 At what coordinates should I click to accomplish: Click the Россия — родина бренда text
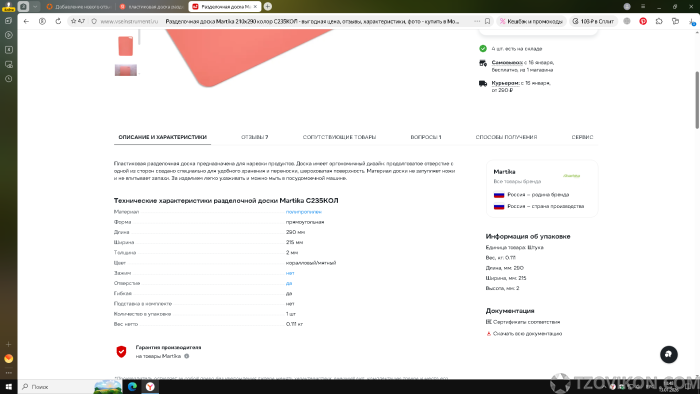coord(538,195)
